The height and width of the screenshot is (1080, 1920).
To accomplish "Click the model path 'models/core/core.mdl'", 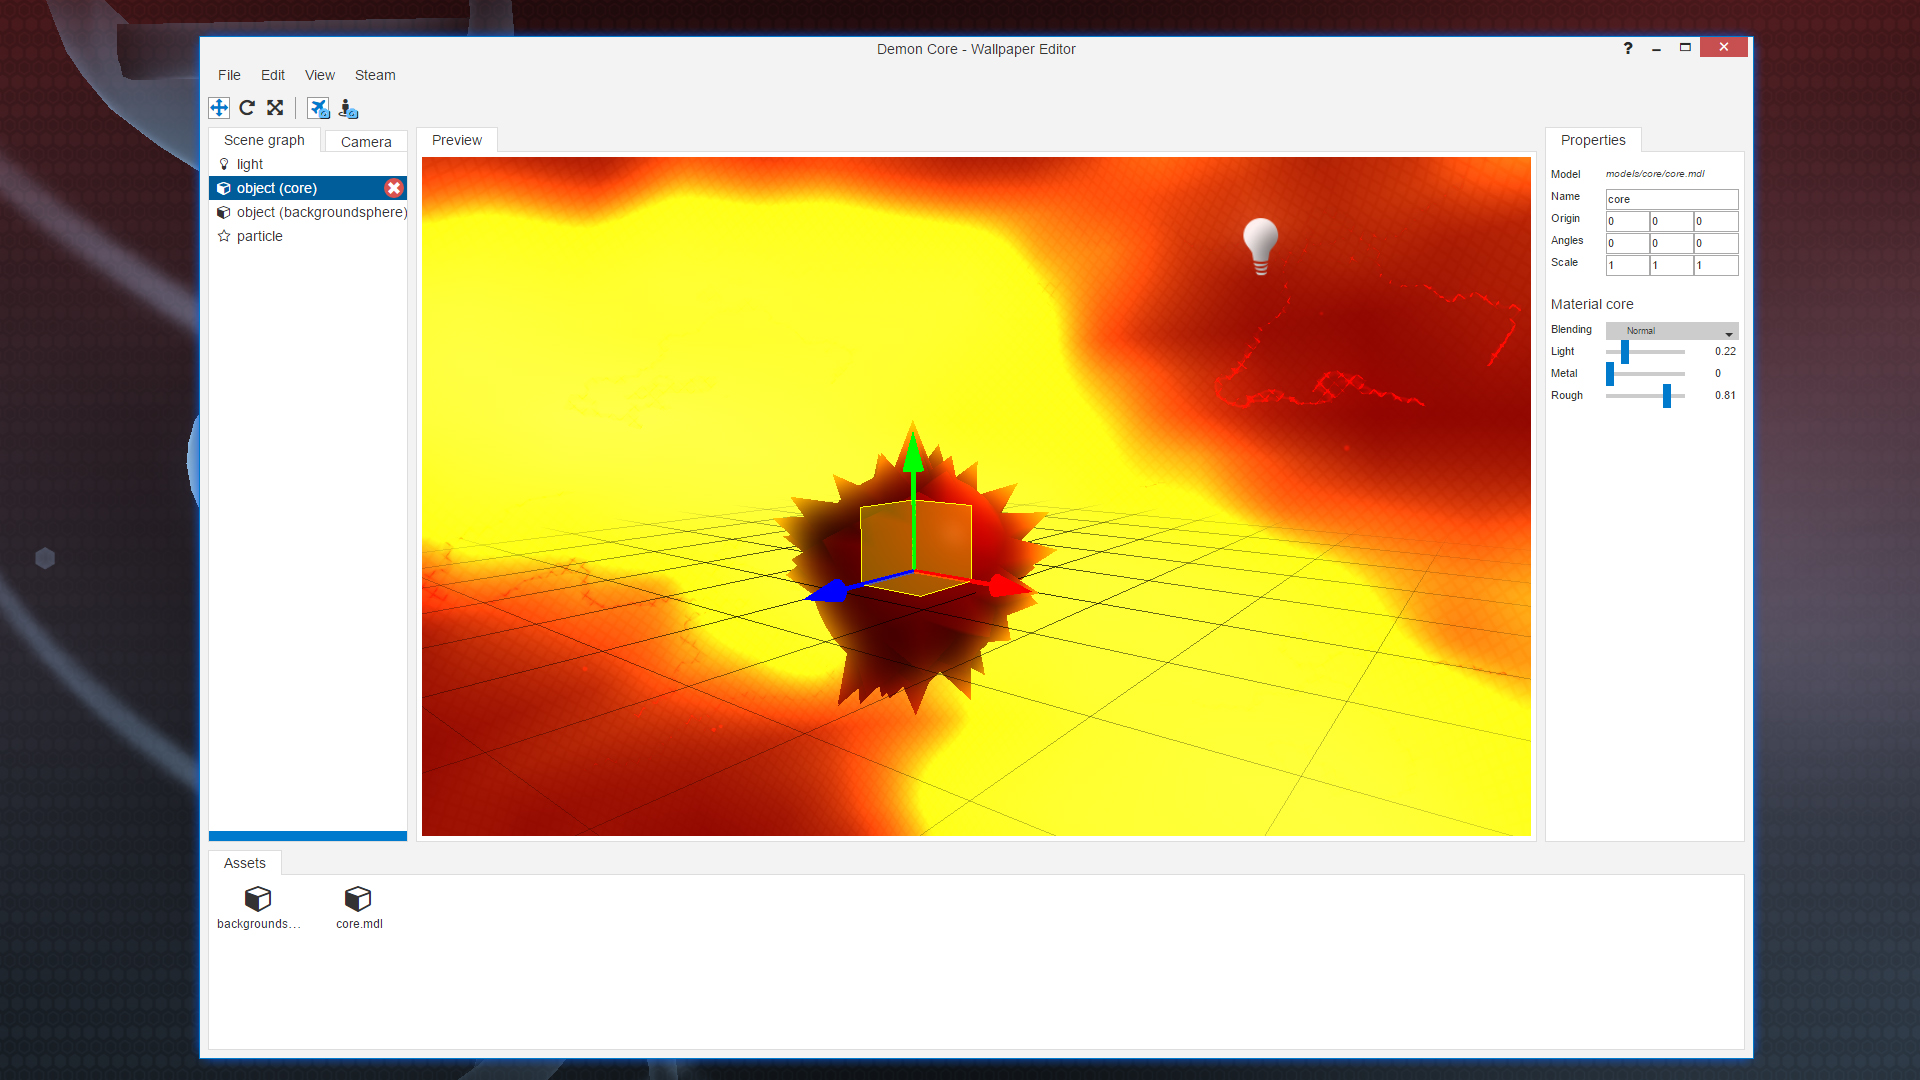I will [x=1655, y=174].
